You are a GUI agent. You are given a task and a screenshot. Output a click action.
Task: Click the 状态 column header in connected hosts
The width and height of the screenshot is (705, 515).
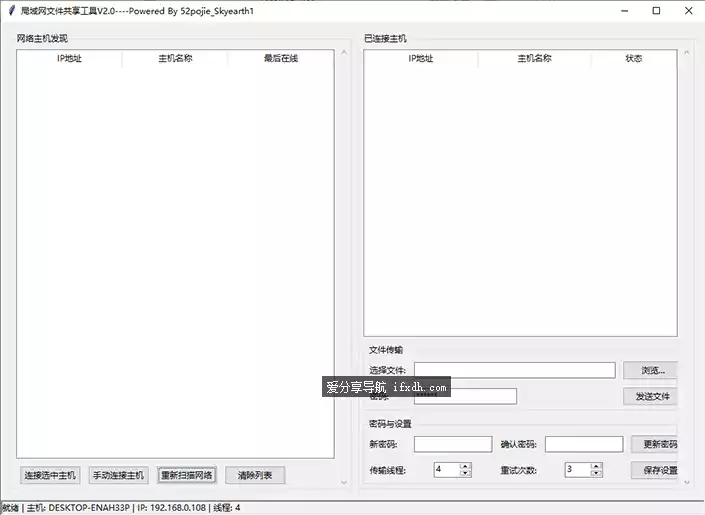click(634, 58)
